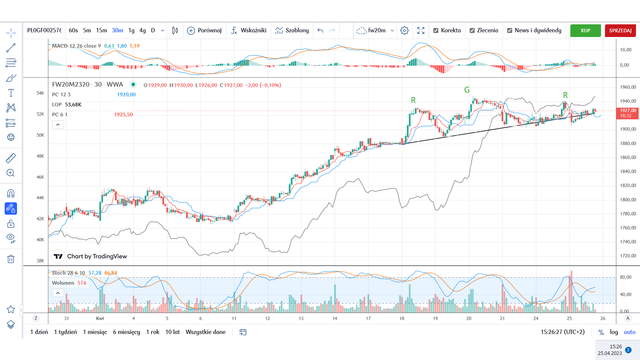Viewport: 640px width, 360px height.
Task: Activate the zoom-in magnifier tool
Action: point(11,173)
